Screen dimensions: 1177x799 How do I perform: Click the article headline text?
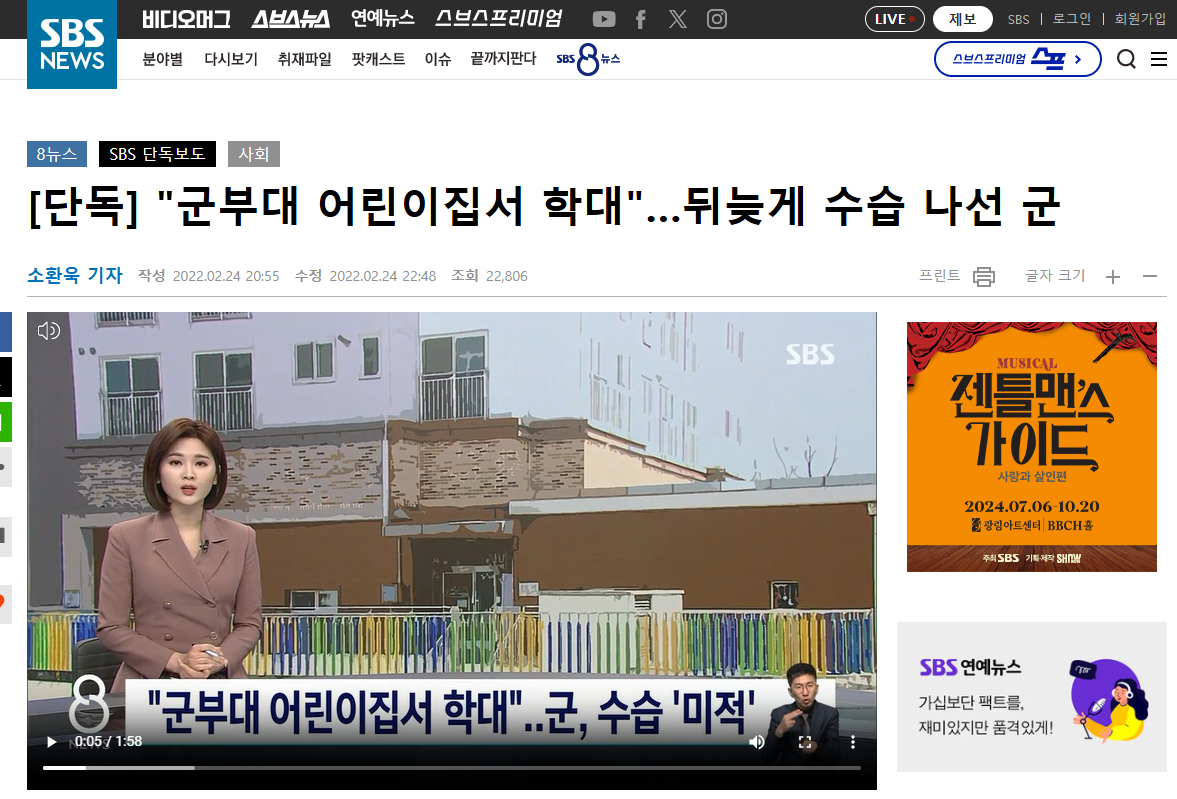[x=544, y=207]
